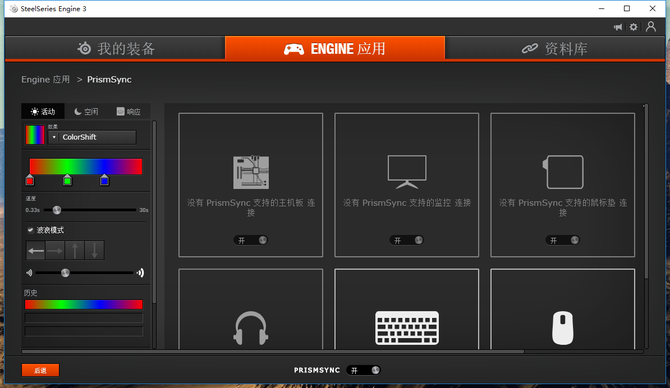The height and width of the screenshot is (388, 670).
Task: Click the headset device icon
Action: (251, 328)
